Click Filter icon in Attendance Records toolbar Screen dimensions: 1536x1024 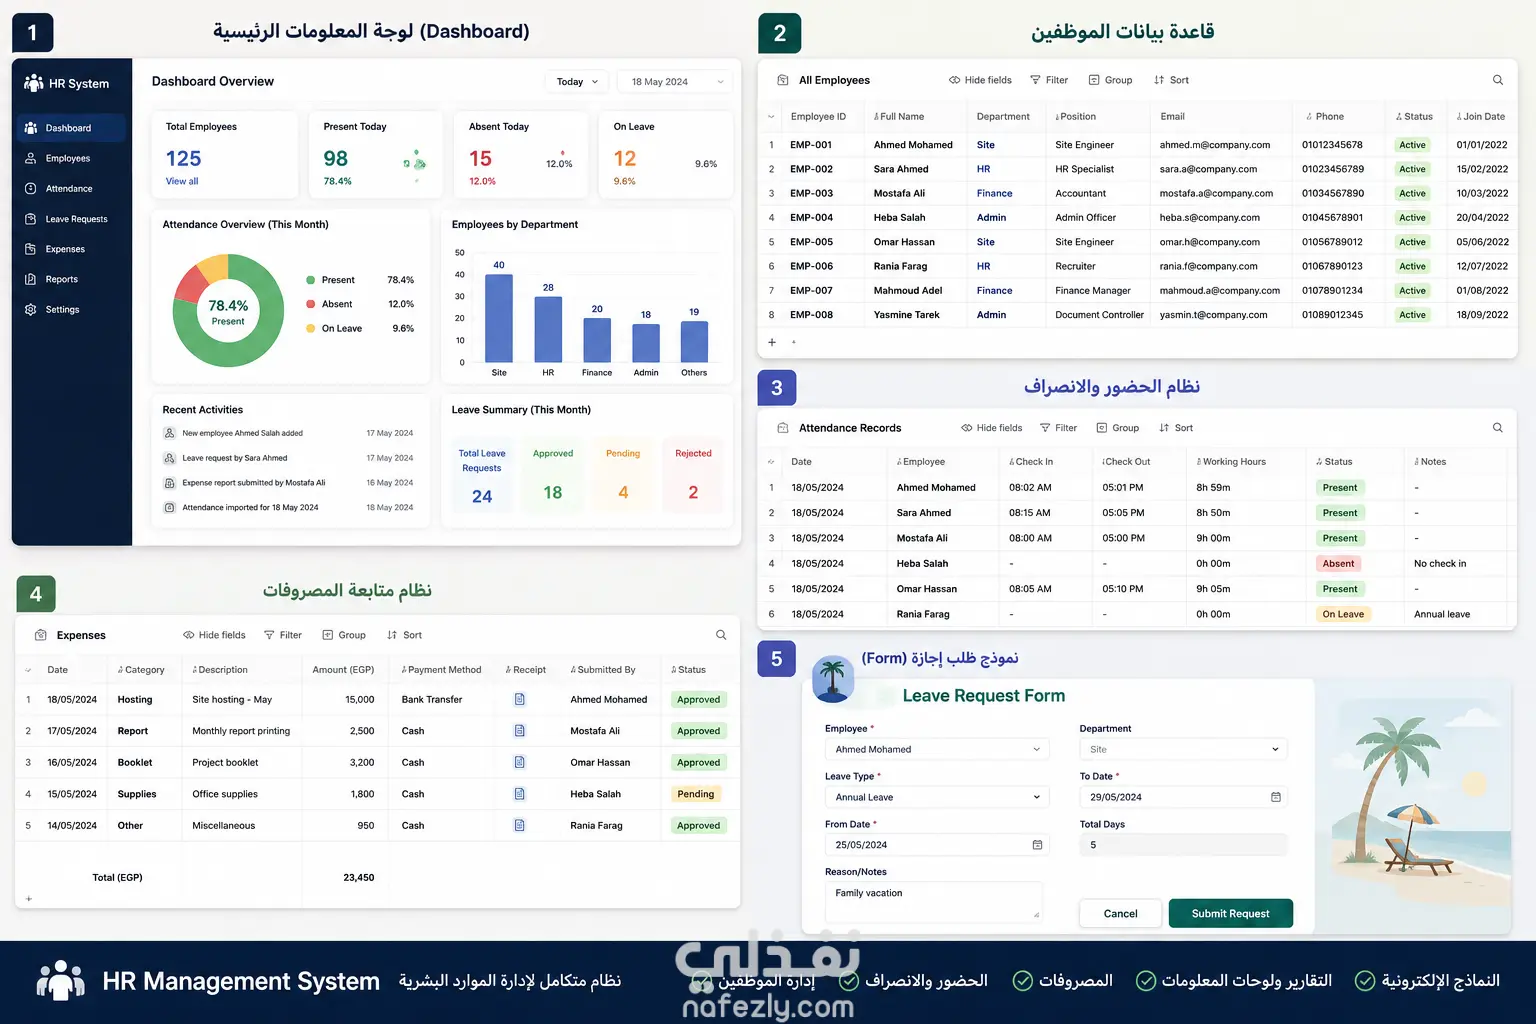coord(1045,428)
